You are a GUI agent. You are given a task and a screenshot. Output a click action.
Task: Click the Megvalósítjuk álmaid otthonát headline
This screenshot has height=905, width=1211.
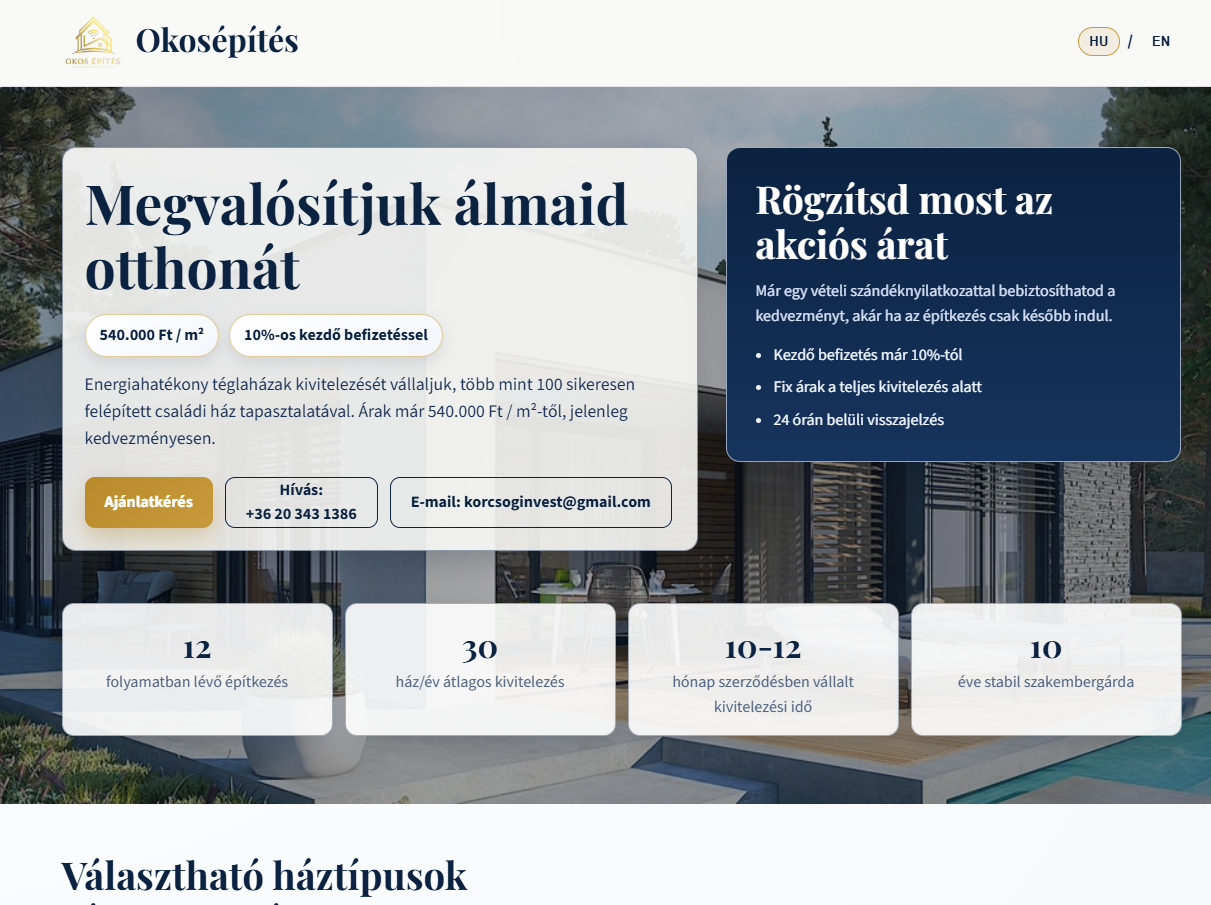(356, 235)
